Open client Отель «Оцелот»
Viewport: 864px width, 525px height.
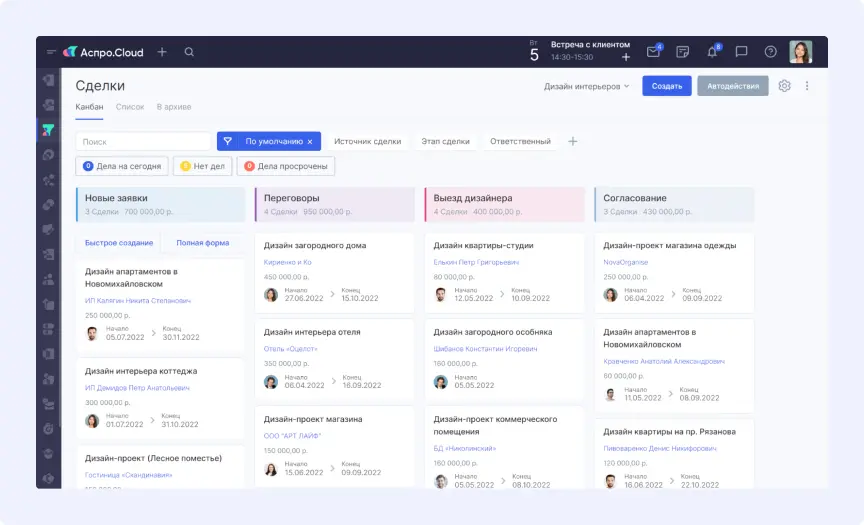[290, 349]
